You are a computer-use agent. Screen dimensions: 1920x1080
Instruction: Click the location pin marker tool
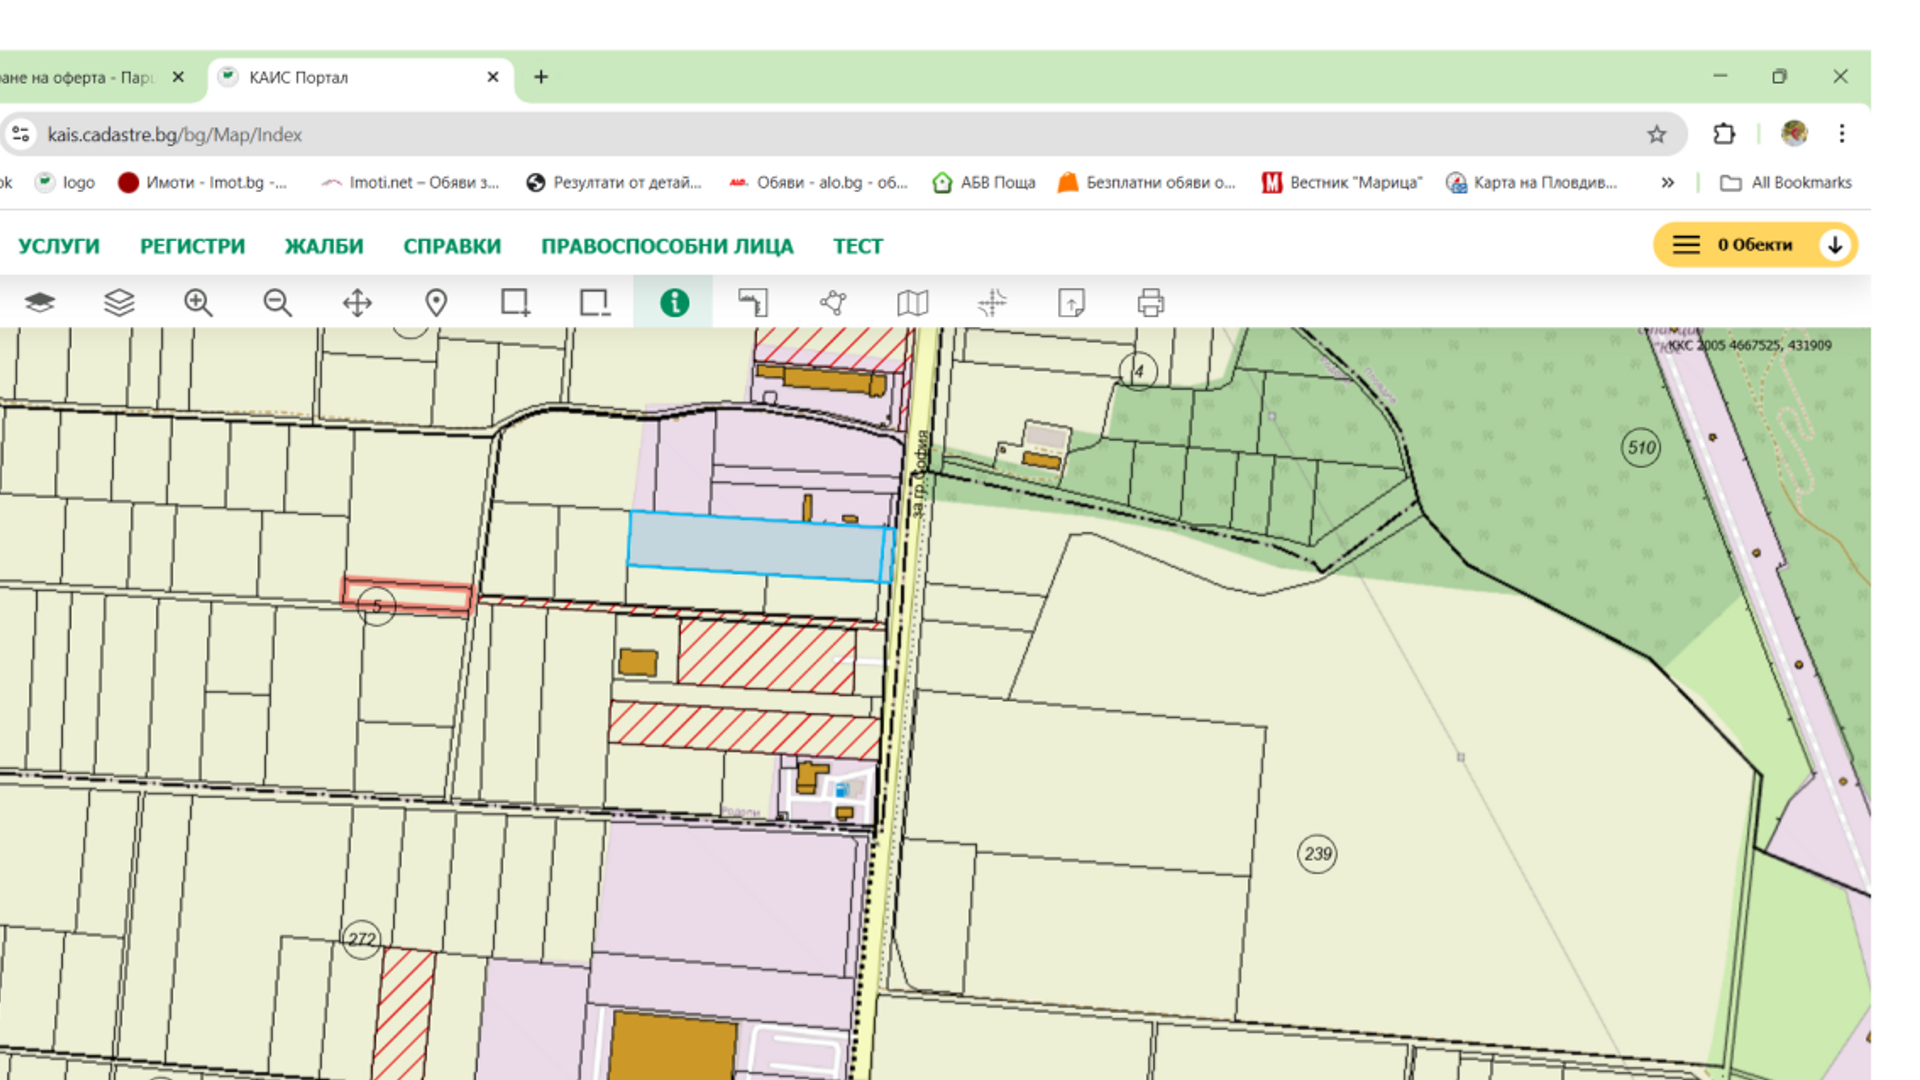(x=436, y=302)
